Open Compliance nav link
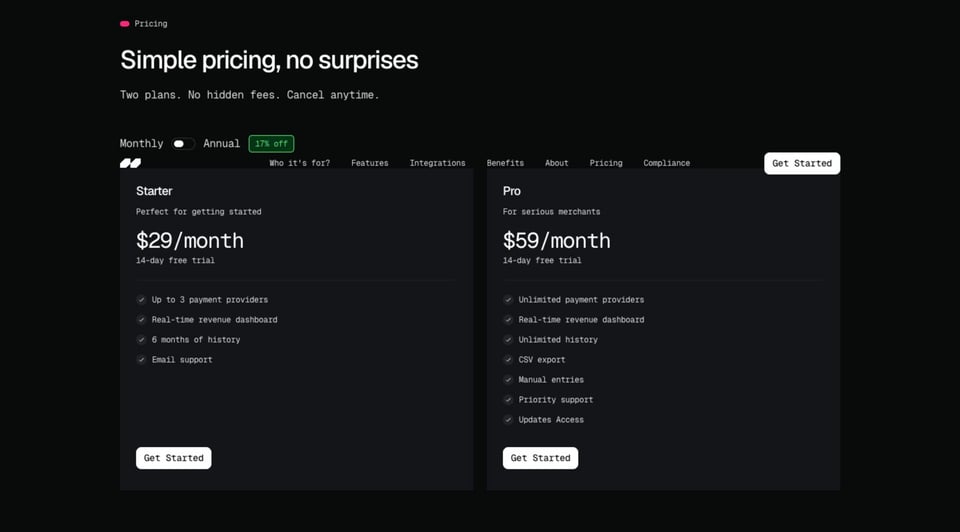Image resolution: width=960 pixels, height=532 pixels. click(667, 163)
